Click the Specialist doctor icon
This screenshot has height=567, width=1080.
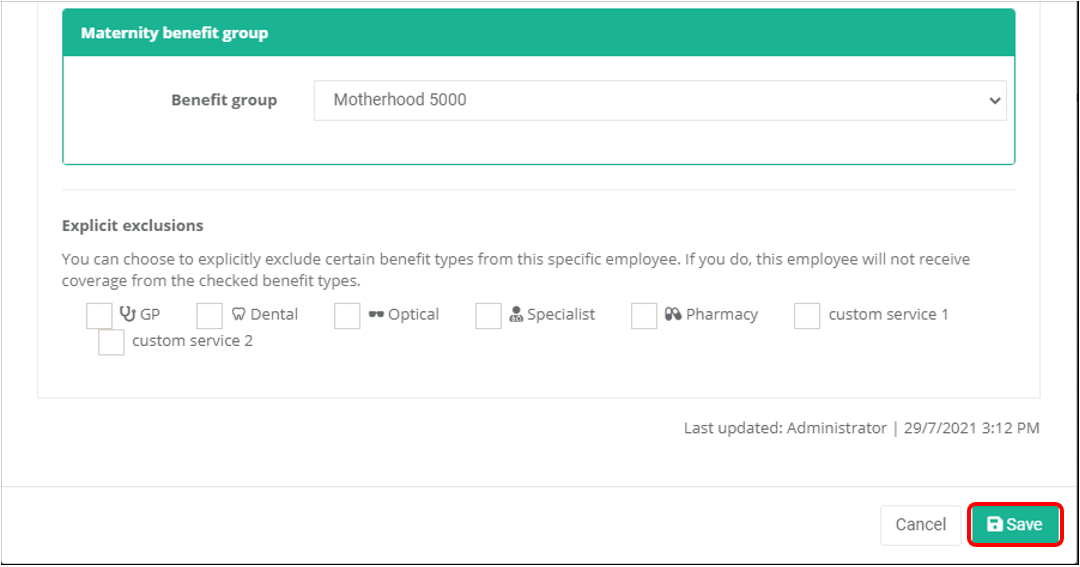(516, 314)
